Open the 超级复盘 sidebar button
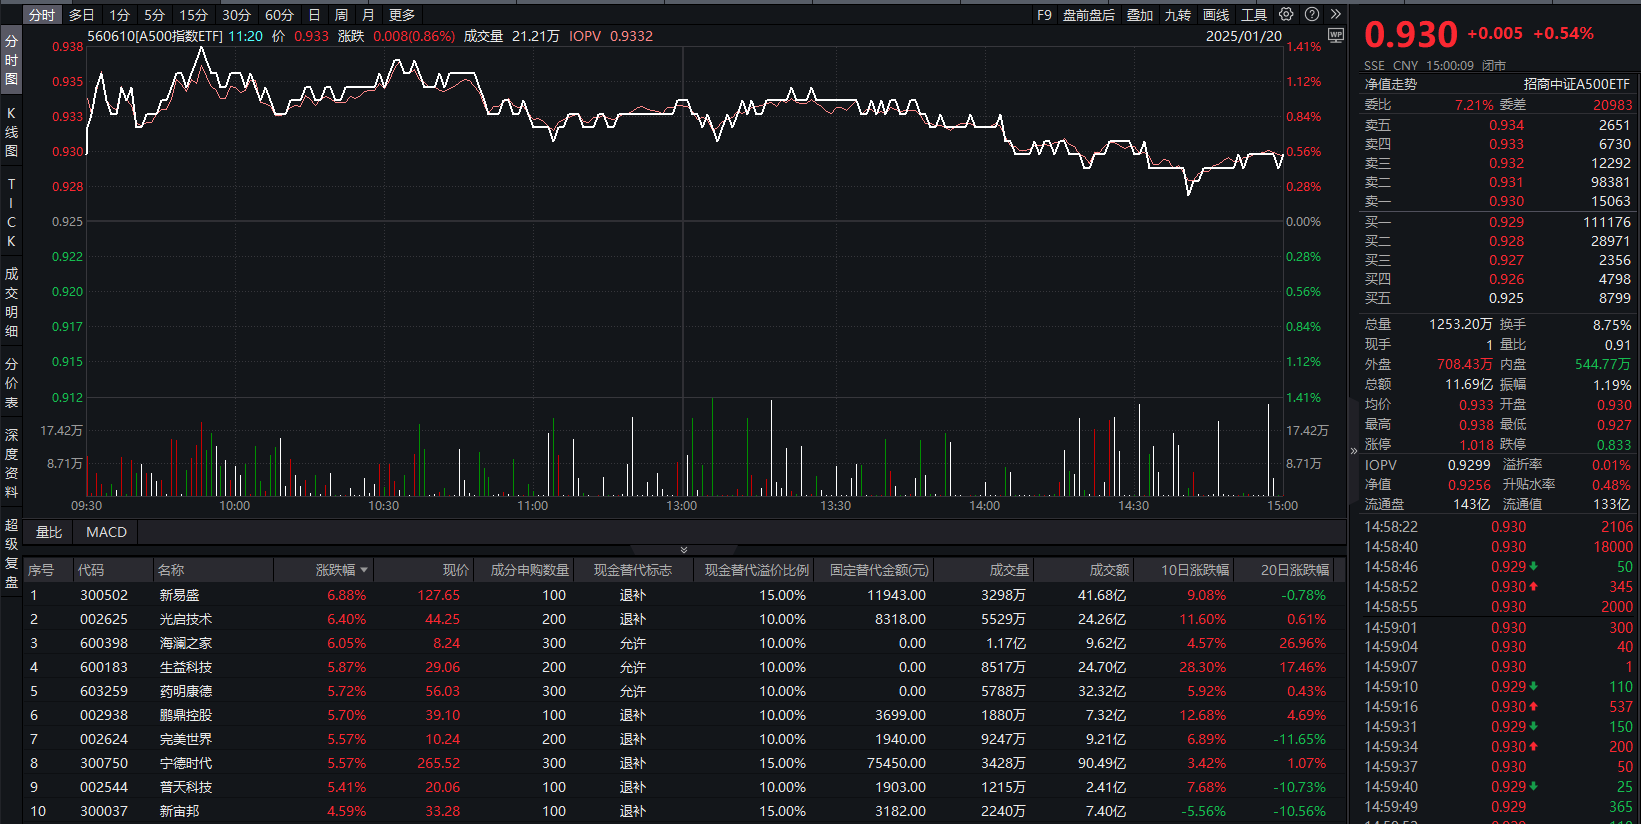1641x824 pixels. tap(11, 553)
